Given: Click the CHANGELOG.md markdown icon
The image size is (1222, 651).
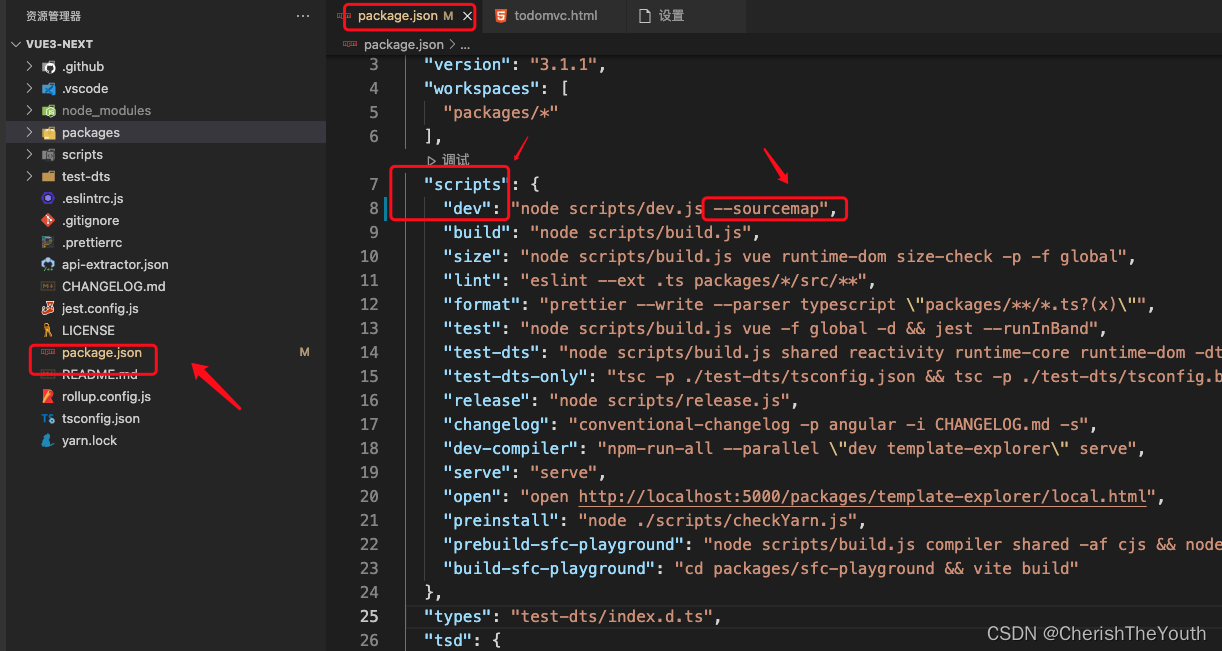Looking at the screenshot, I should (48, 286).
